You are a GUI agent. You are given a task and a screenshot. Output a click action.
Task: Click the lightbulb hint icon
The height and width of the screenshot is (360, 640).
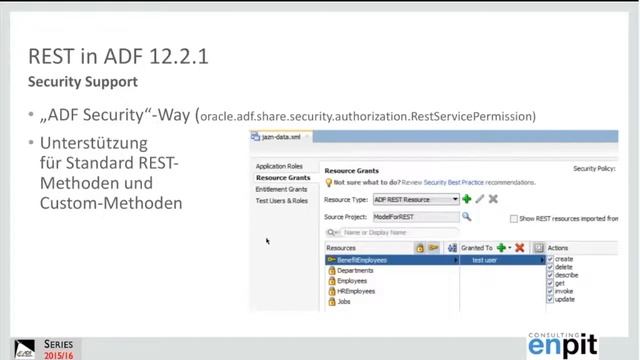(x=329, y=183)
